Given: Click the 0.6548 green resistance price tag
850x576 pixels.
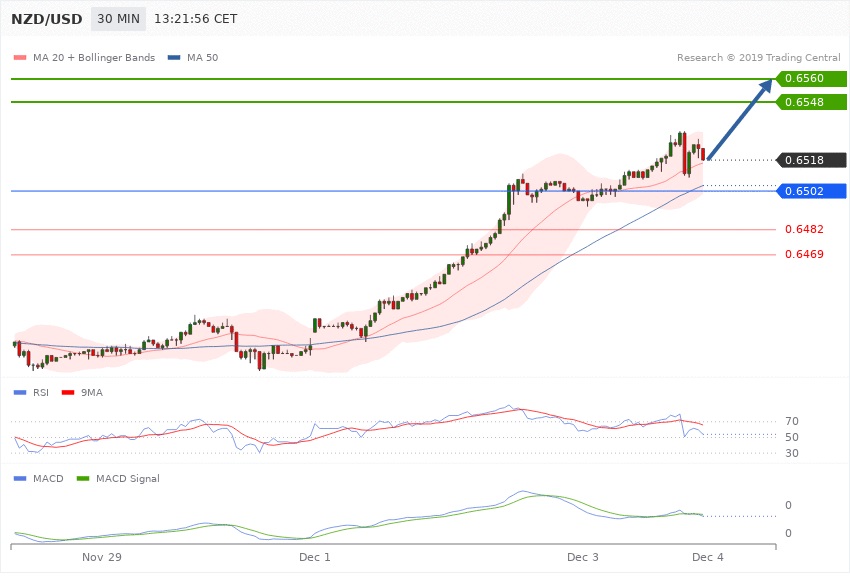Looking at the screenshot, I should (811, 102).
